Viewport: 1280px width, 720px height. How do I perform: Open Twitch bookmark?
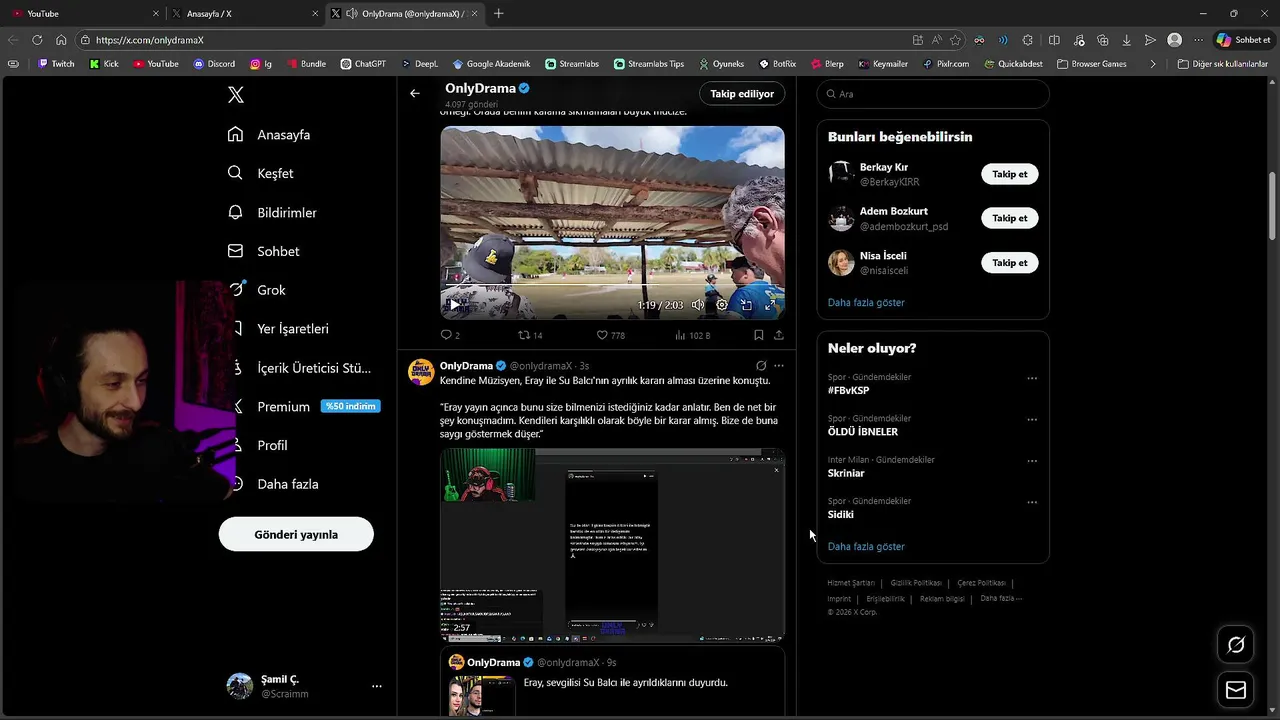[56, 64]
